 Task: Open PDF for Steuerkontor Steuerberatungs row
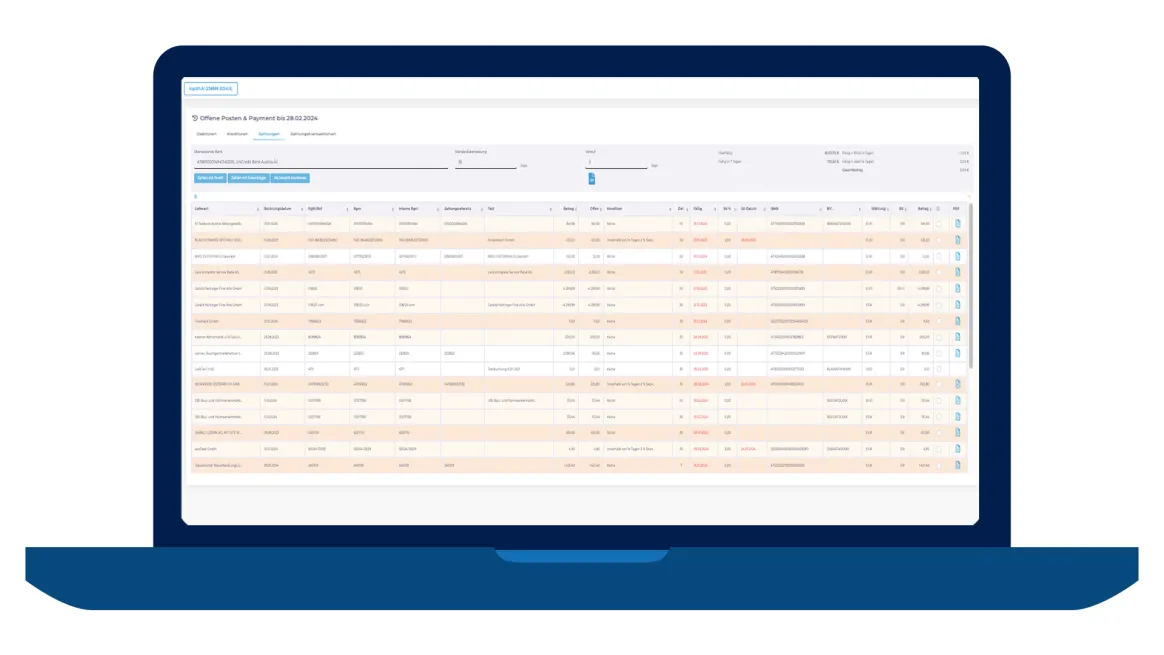(x=958, y=465)
